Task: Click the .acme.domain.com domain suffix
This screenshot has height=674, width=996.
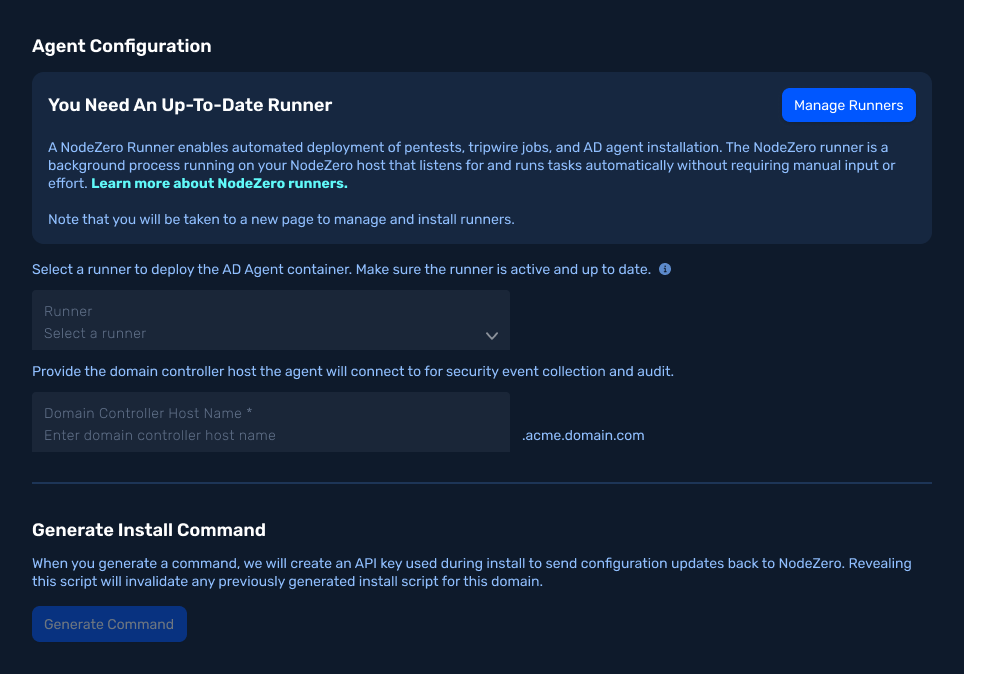Action: click(x=583, y=436)
